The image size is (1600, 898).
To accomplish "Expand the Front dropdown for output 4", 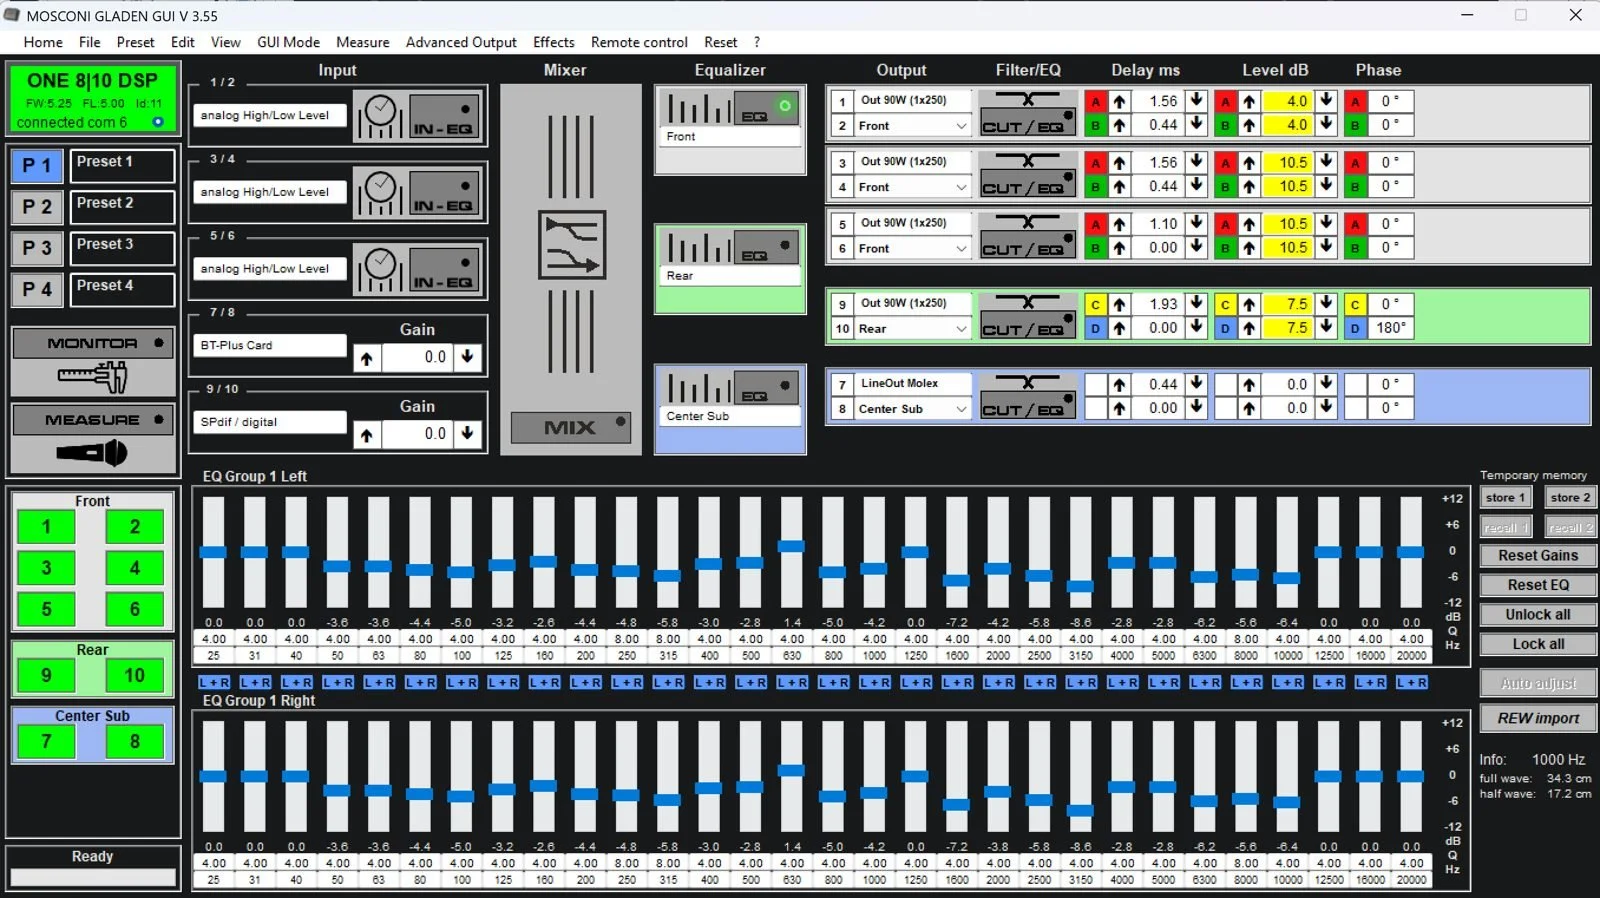I will click(x=961, y=187).
